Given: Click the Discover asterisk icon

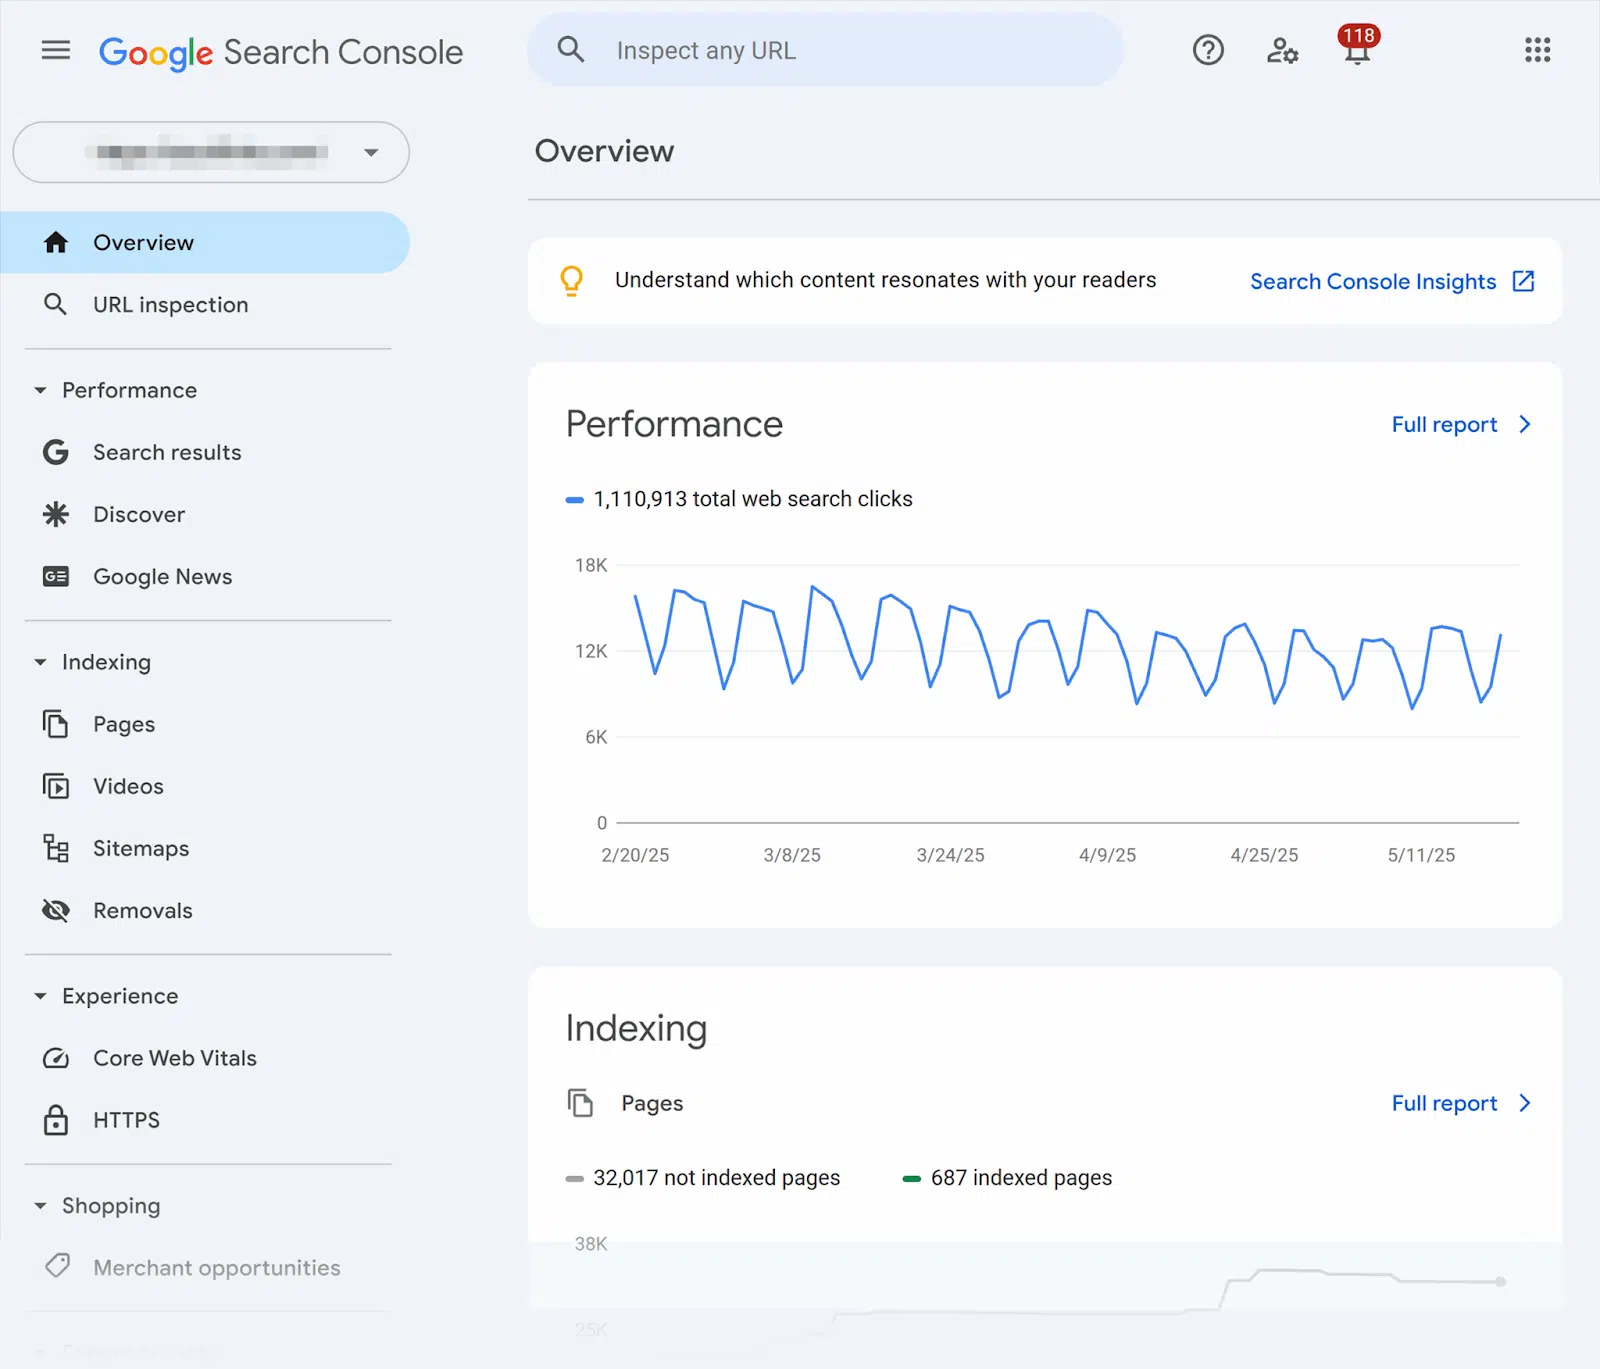Looking at the screenshot, I should click(56, 514).
